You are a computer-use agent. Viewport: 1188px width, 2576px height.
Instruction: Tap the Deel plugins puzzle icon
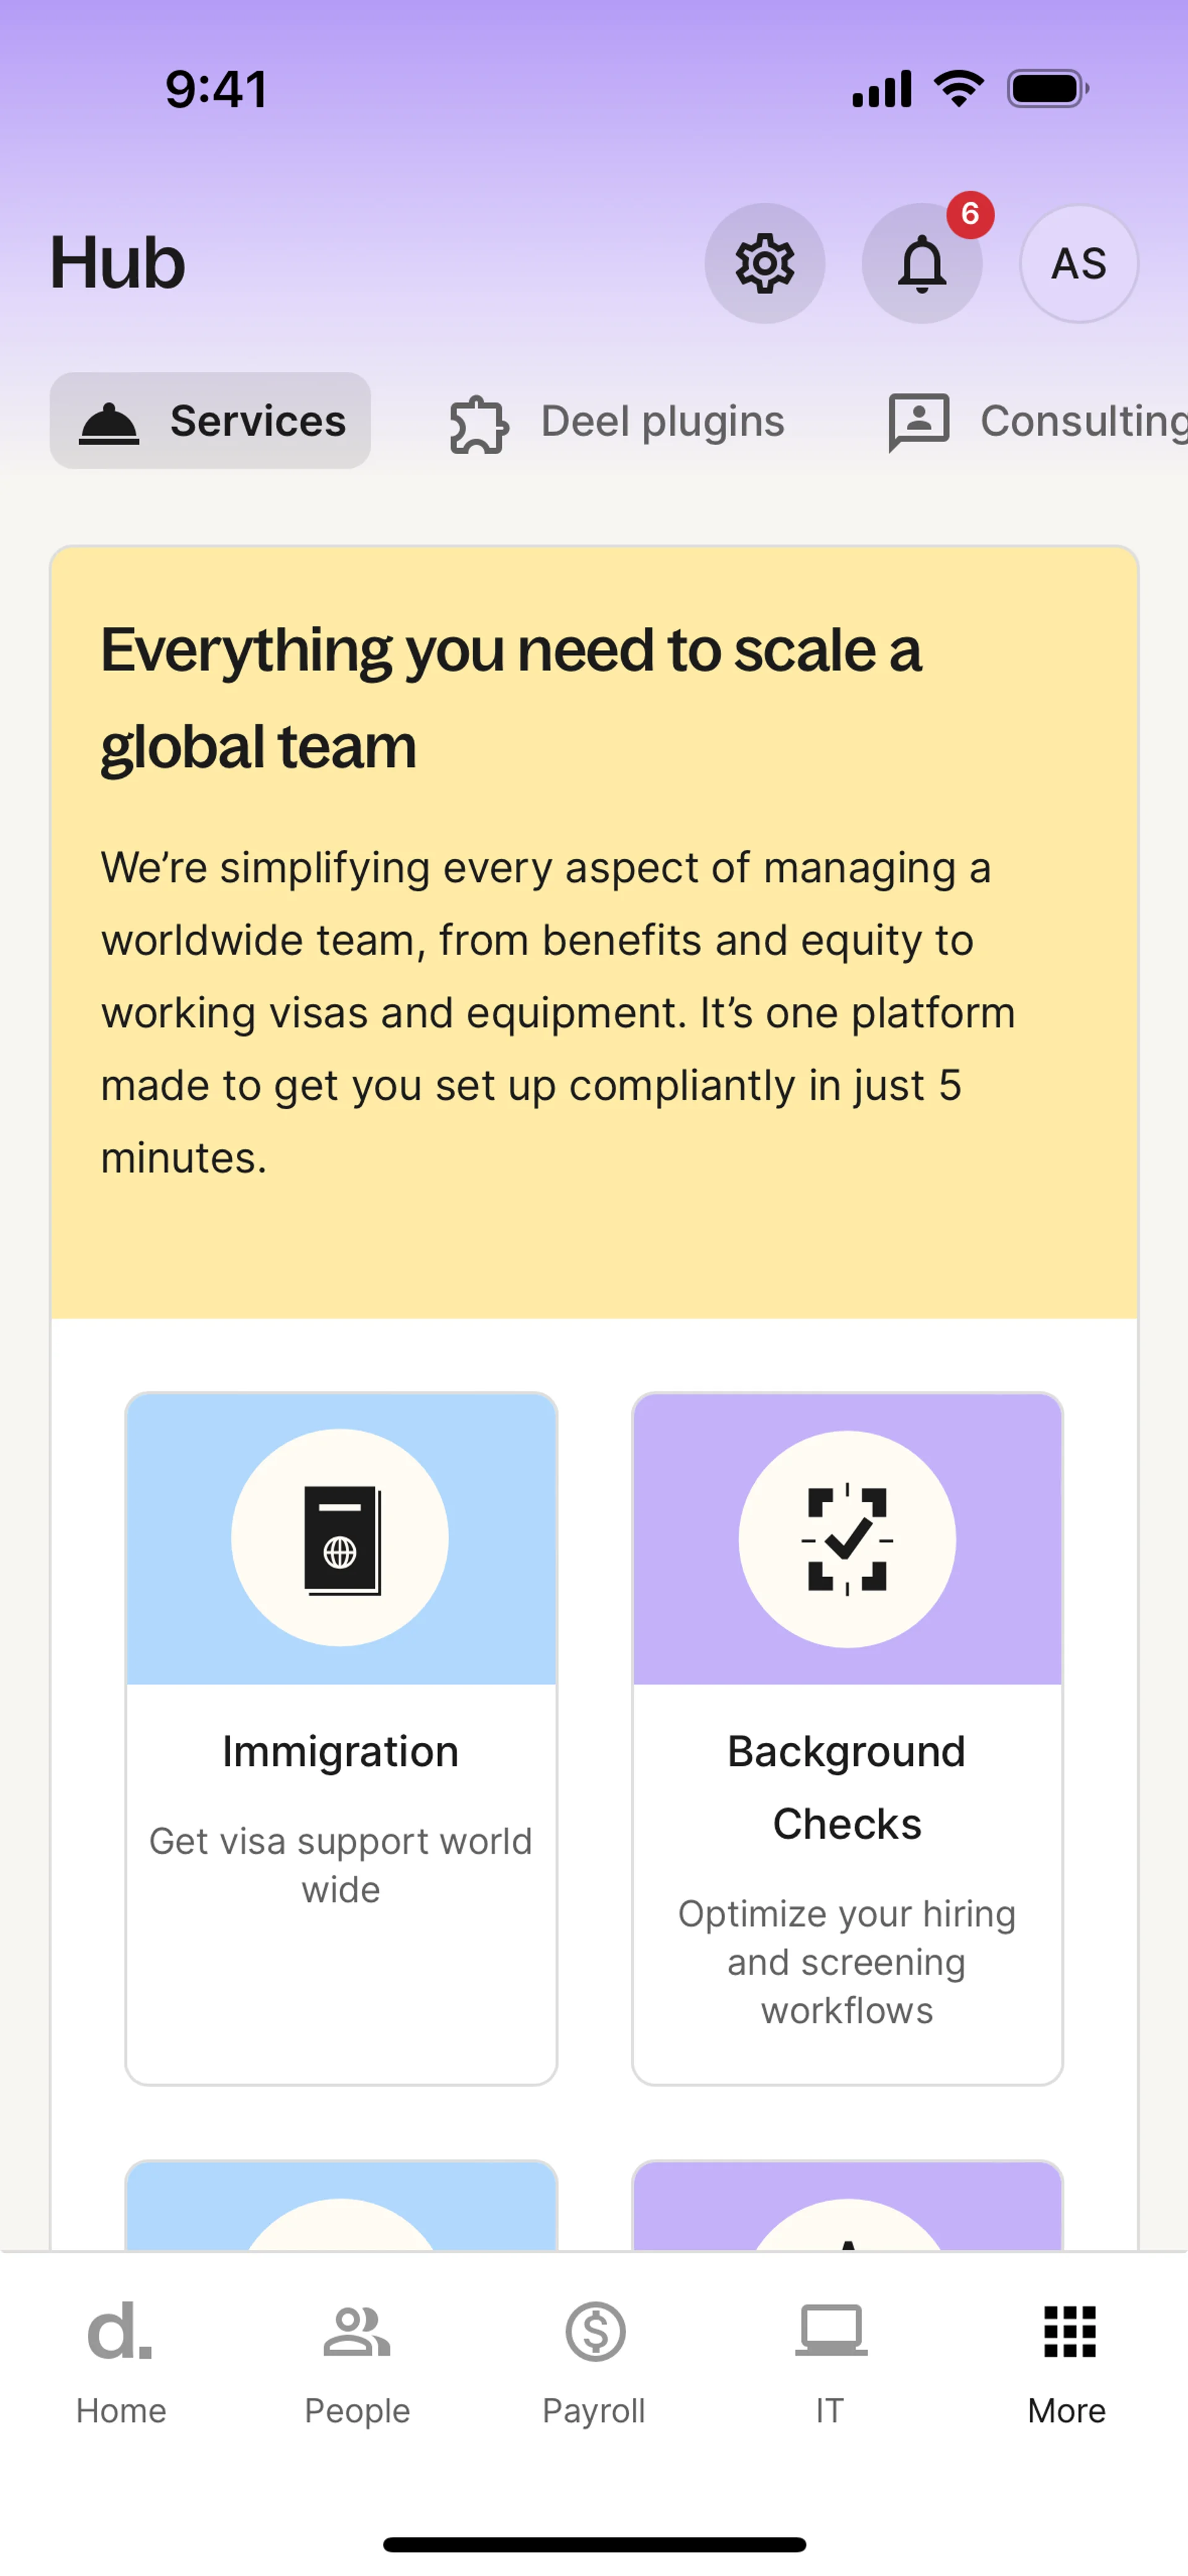[479, 423]
